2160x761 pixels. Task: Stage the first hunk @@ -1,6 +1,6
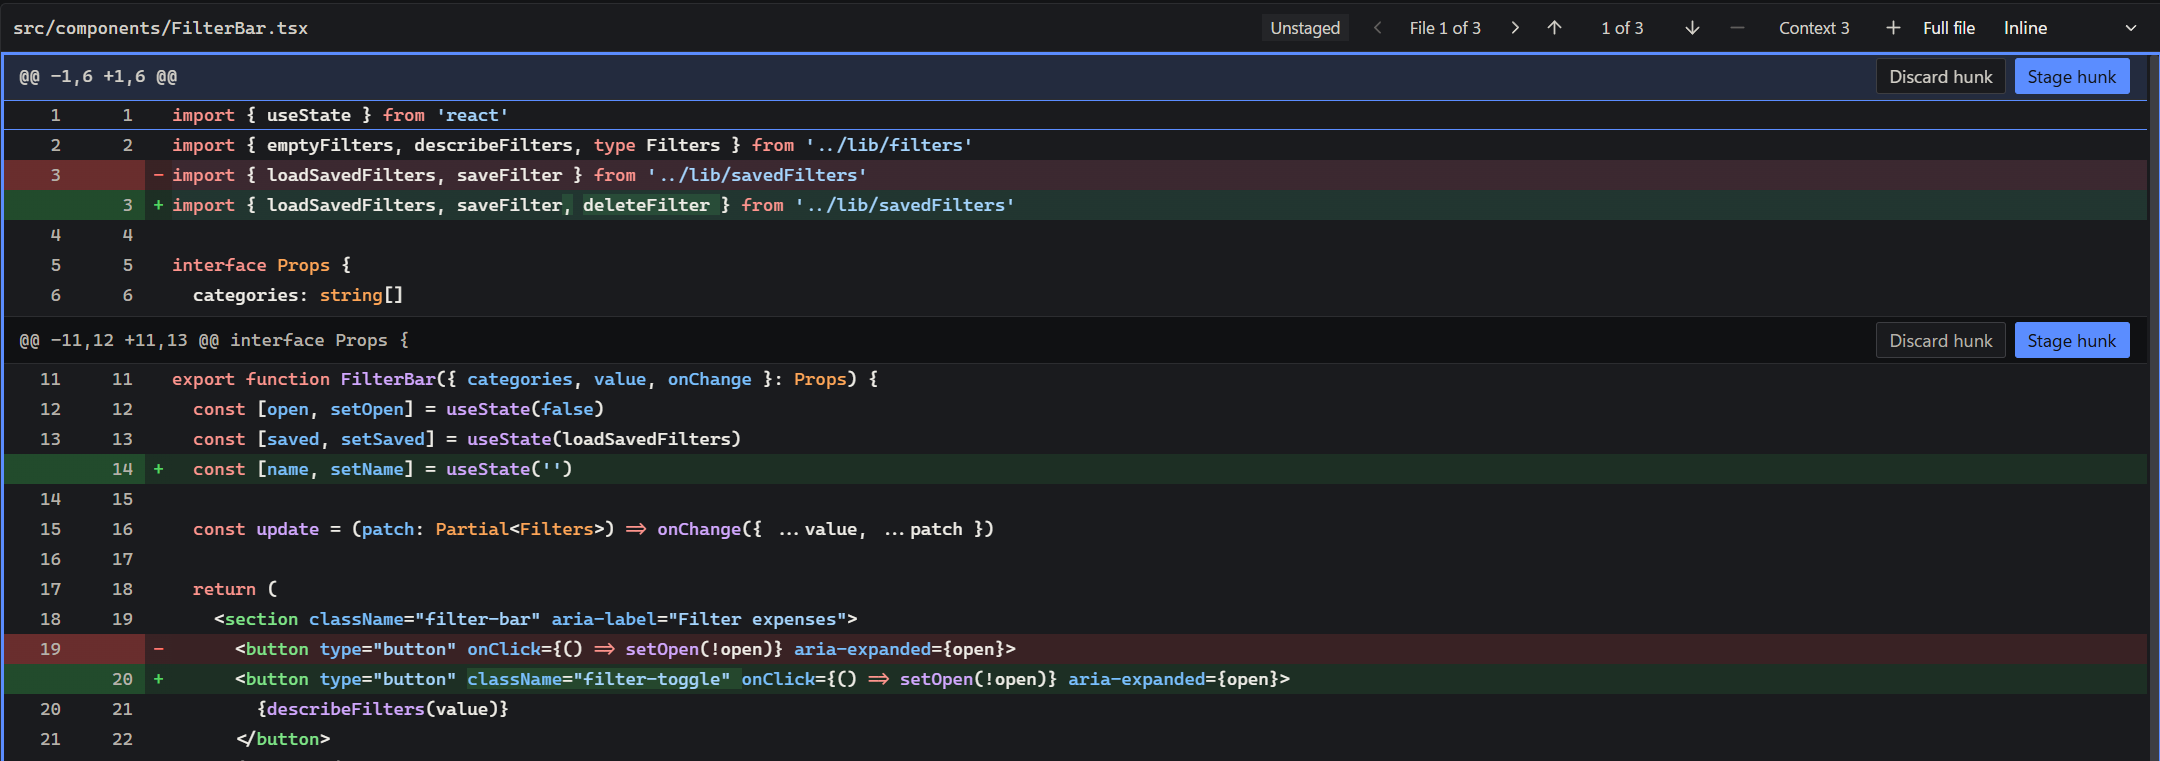click(2071, 77)
